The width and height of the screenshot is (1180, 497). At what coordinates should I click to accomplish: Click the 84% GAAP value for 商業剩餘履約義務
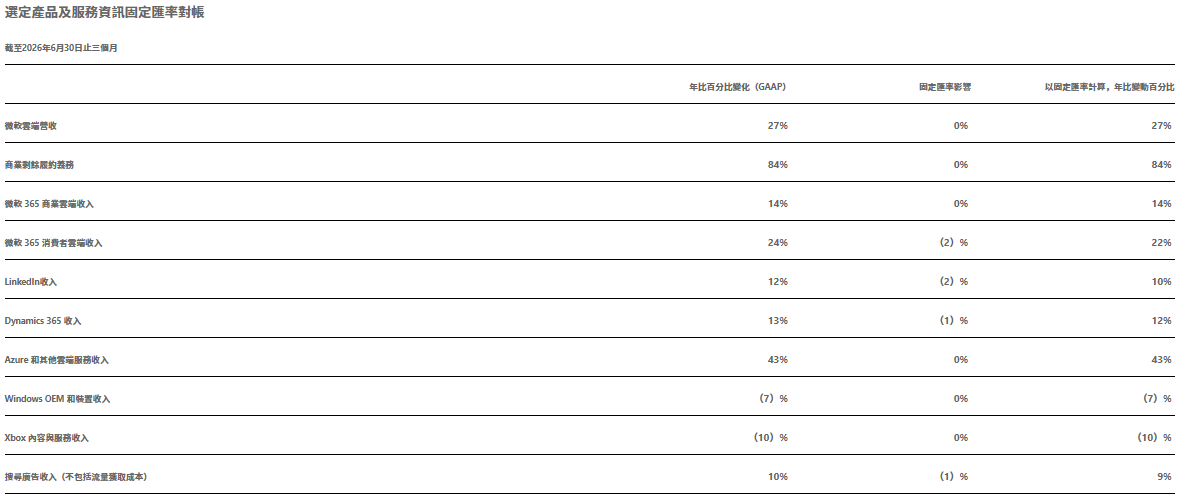pos(777,165)
